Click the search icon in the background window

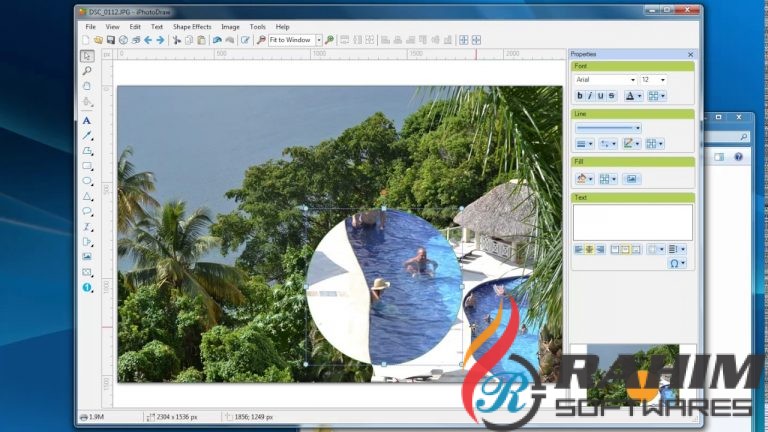pyautogui.click(x=744, y=138)
